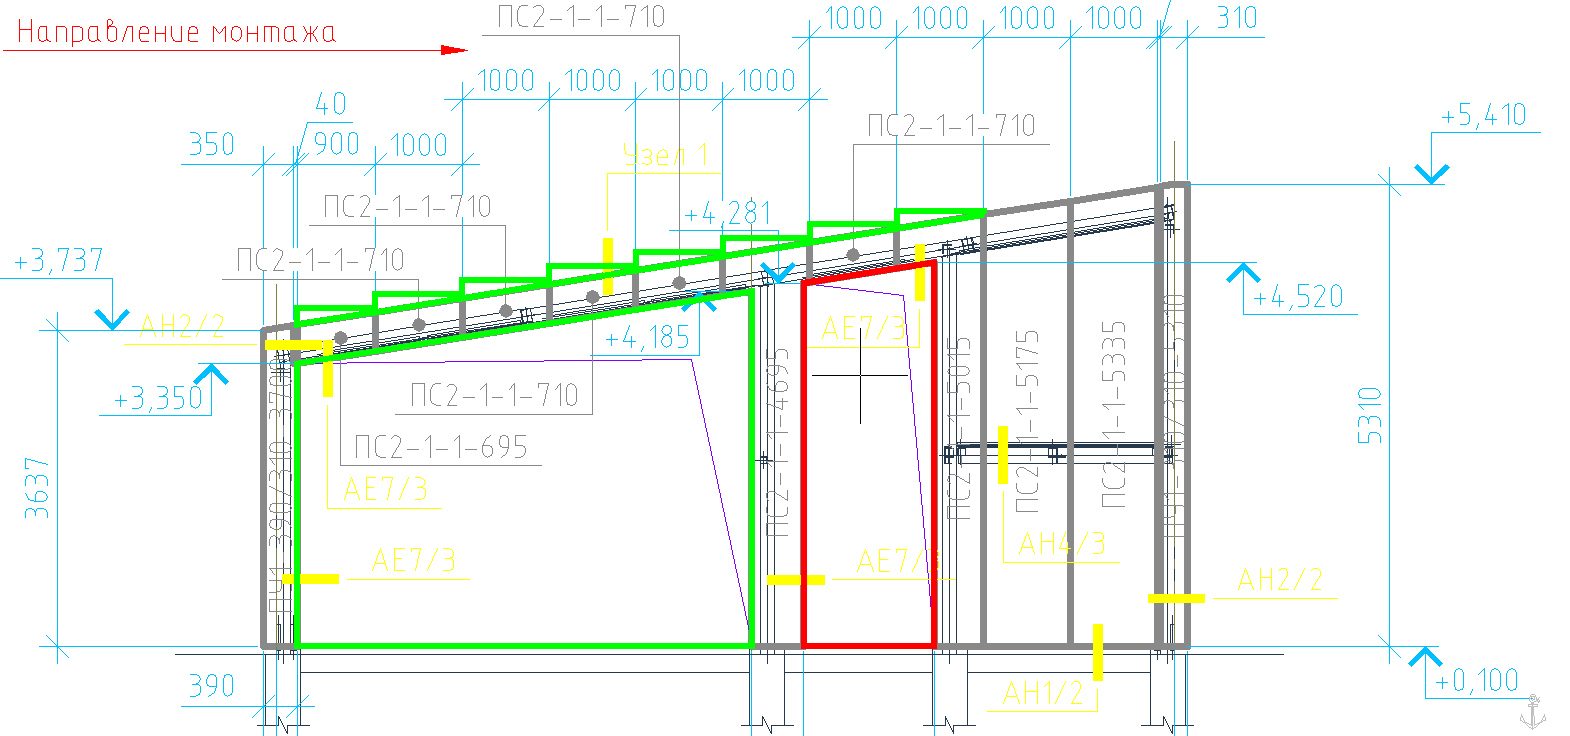Select the '350' dimension value
The image size is (1570, 736).
tap(212, 145)
